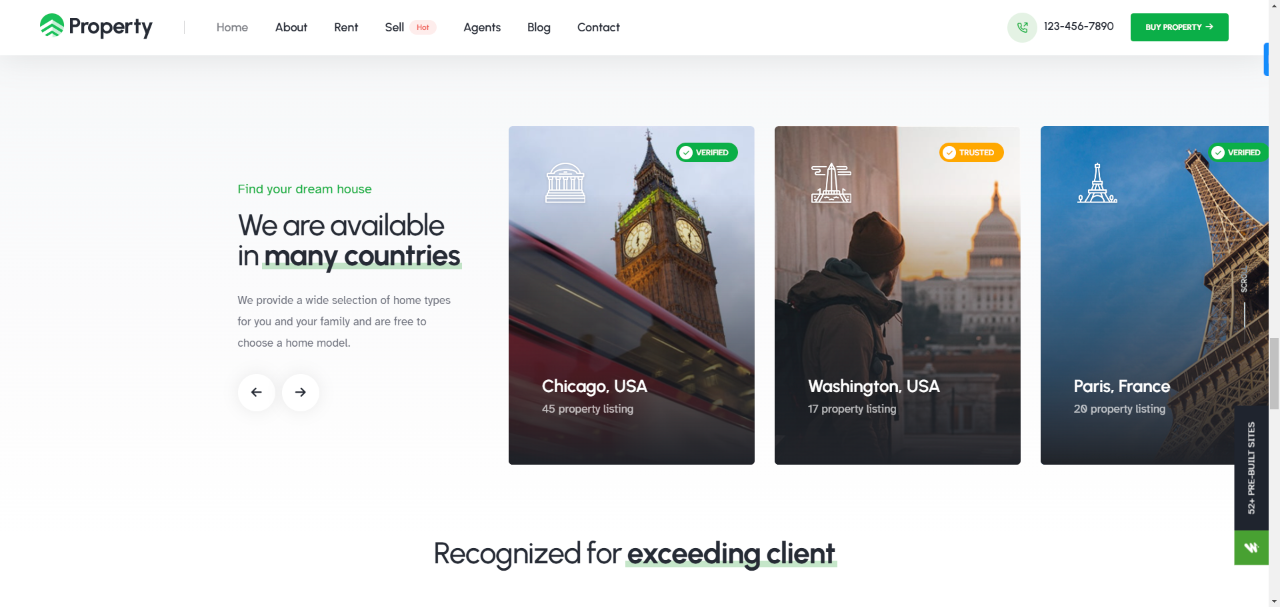
Task: Open the Rent navigation item
Action: click(346, 27)
